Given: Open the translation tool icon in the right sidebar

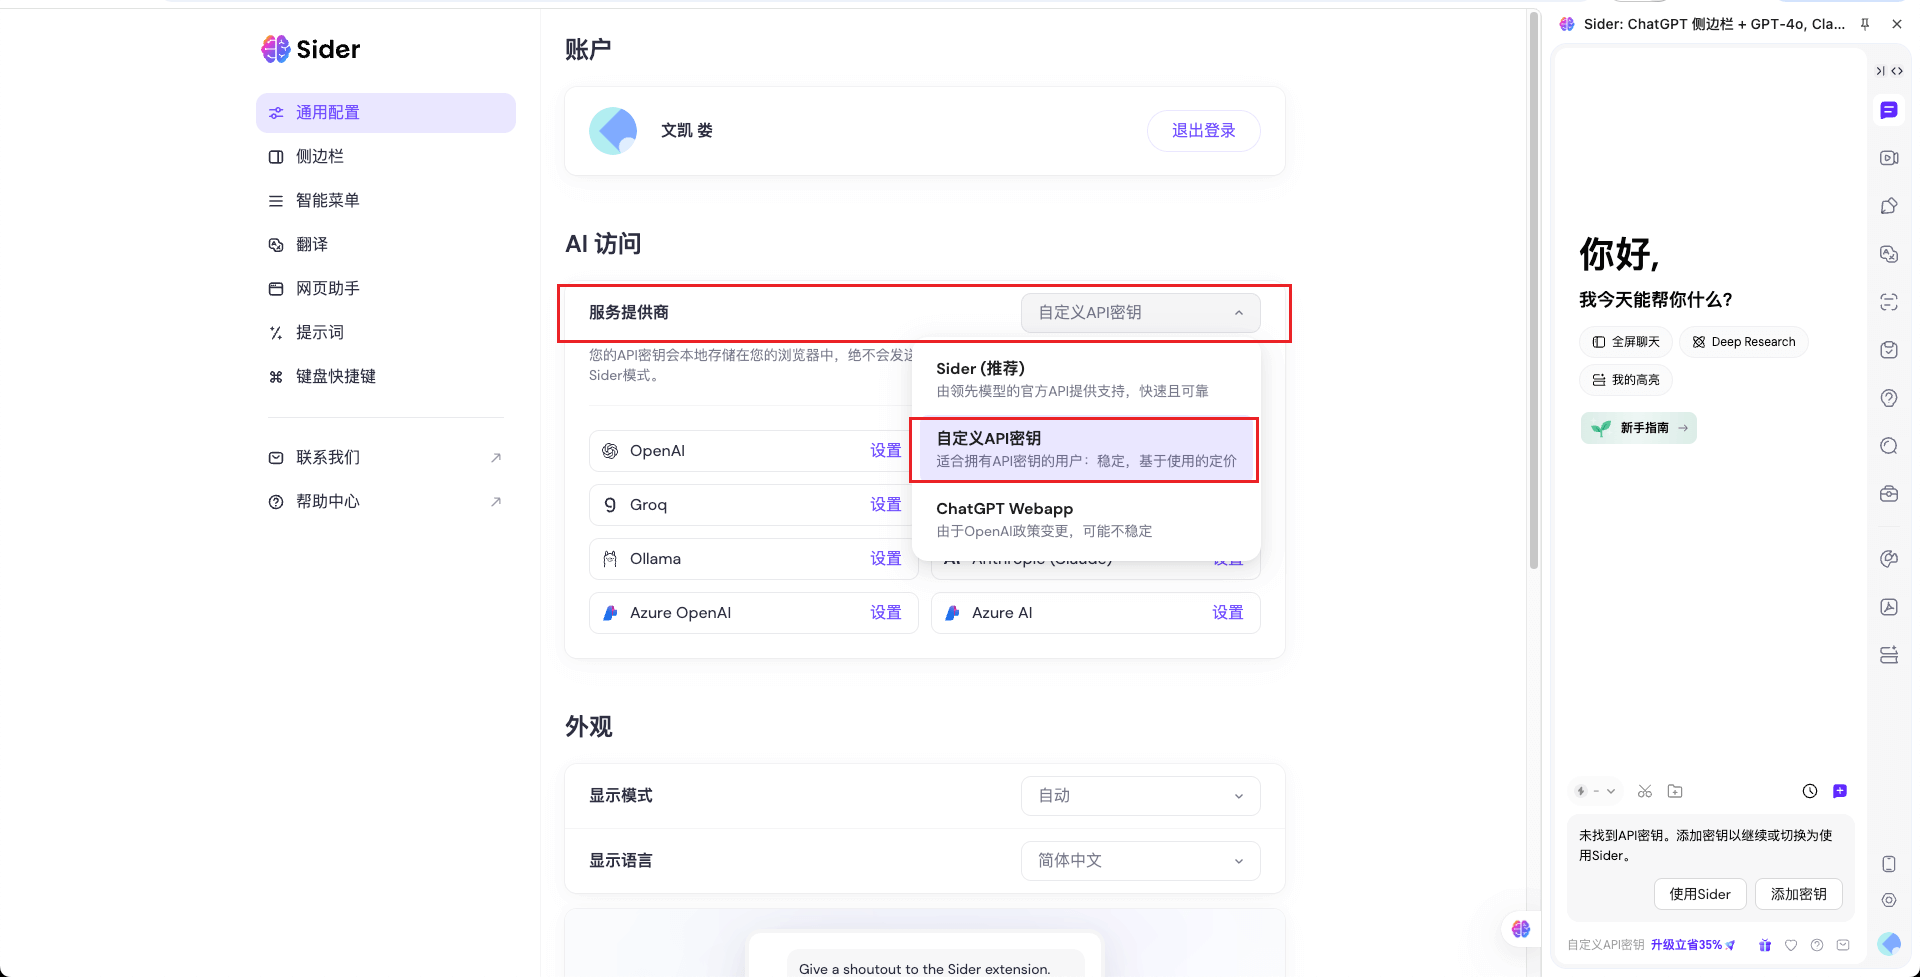Looking at the screenshot, I should [x=1889, y=253].
